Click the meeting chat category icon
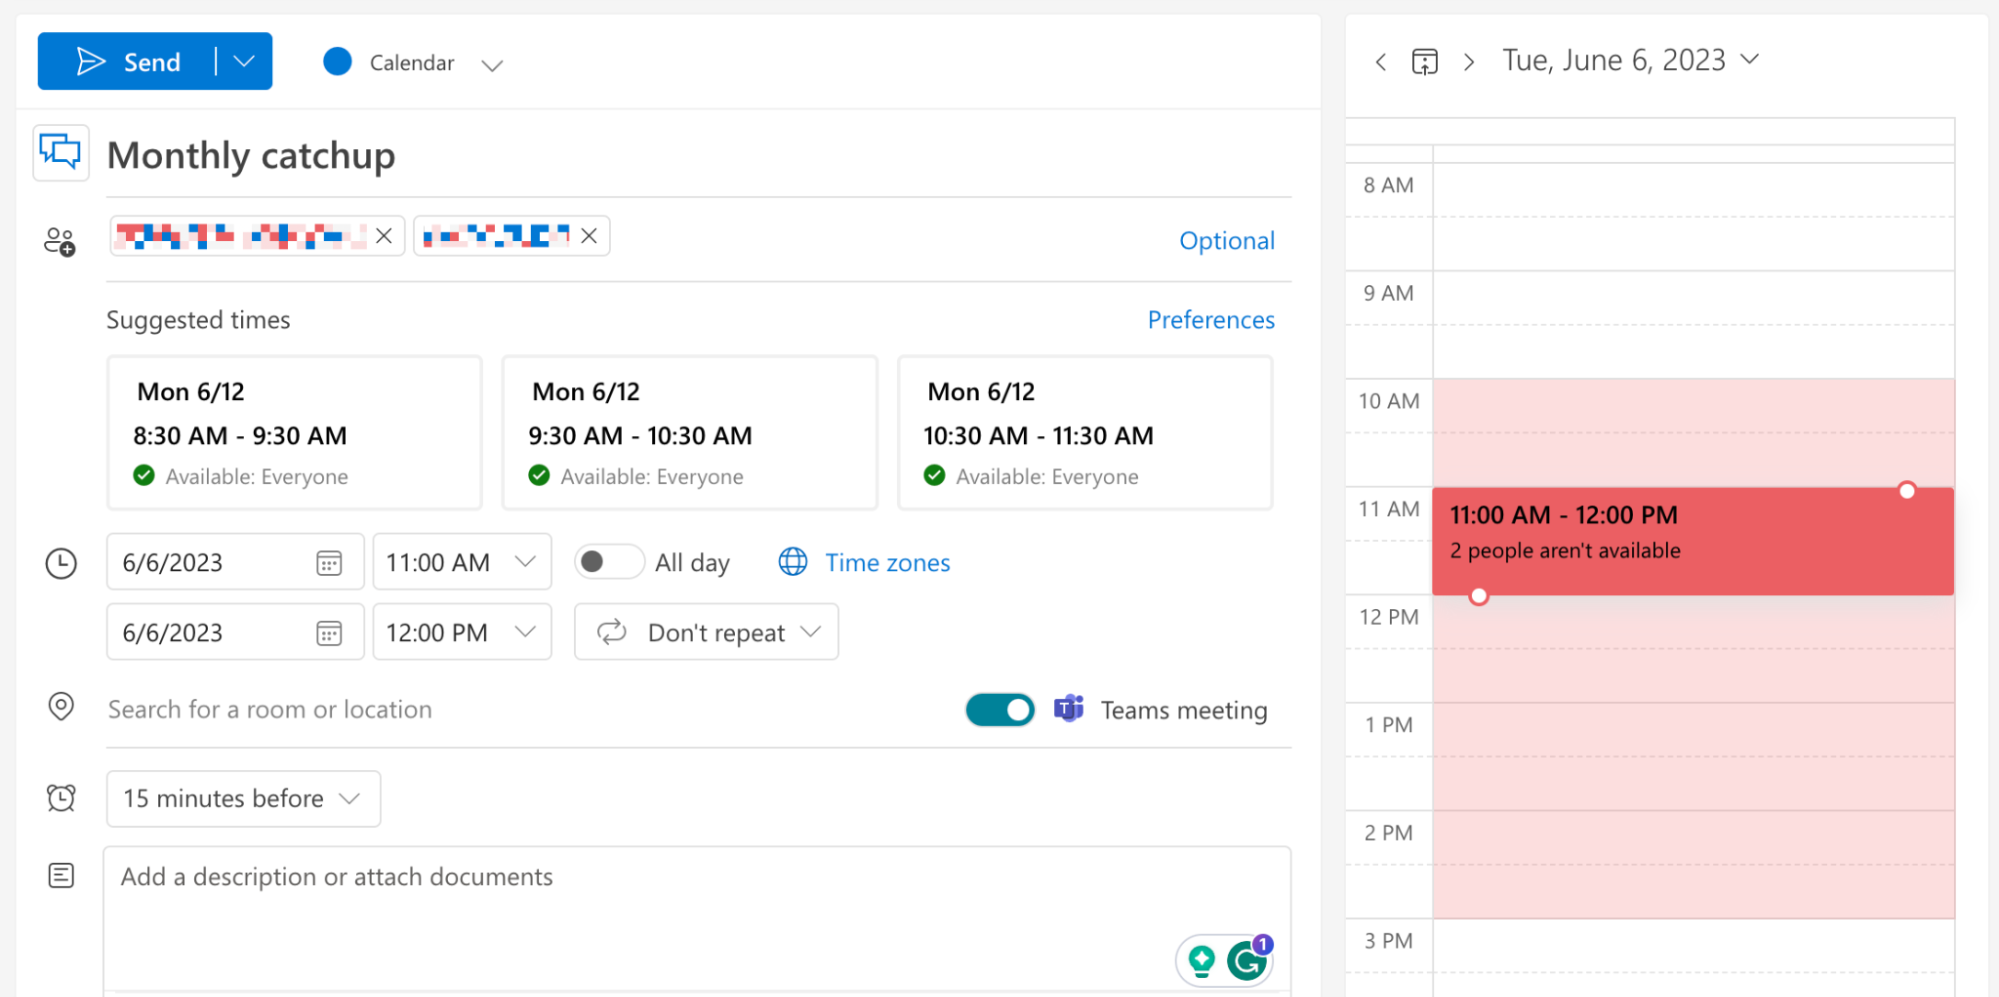The image size is (1999, 997). (x=61, y=153)
